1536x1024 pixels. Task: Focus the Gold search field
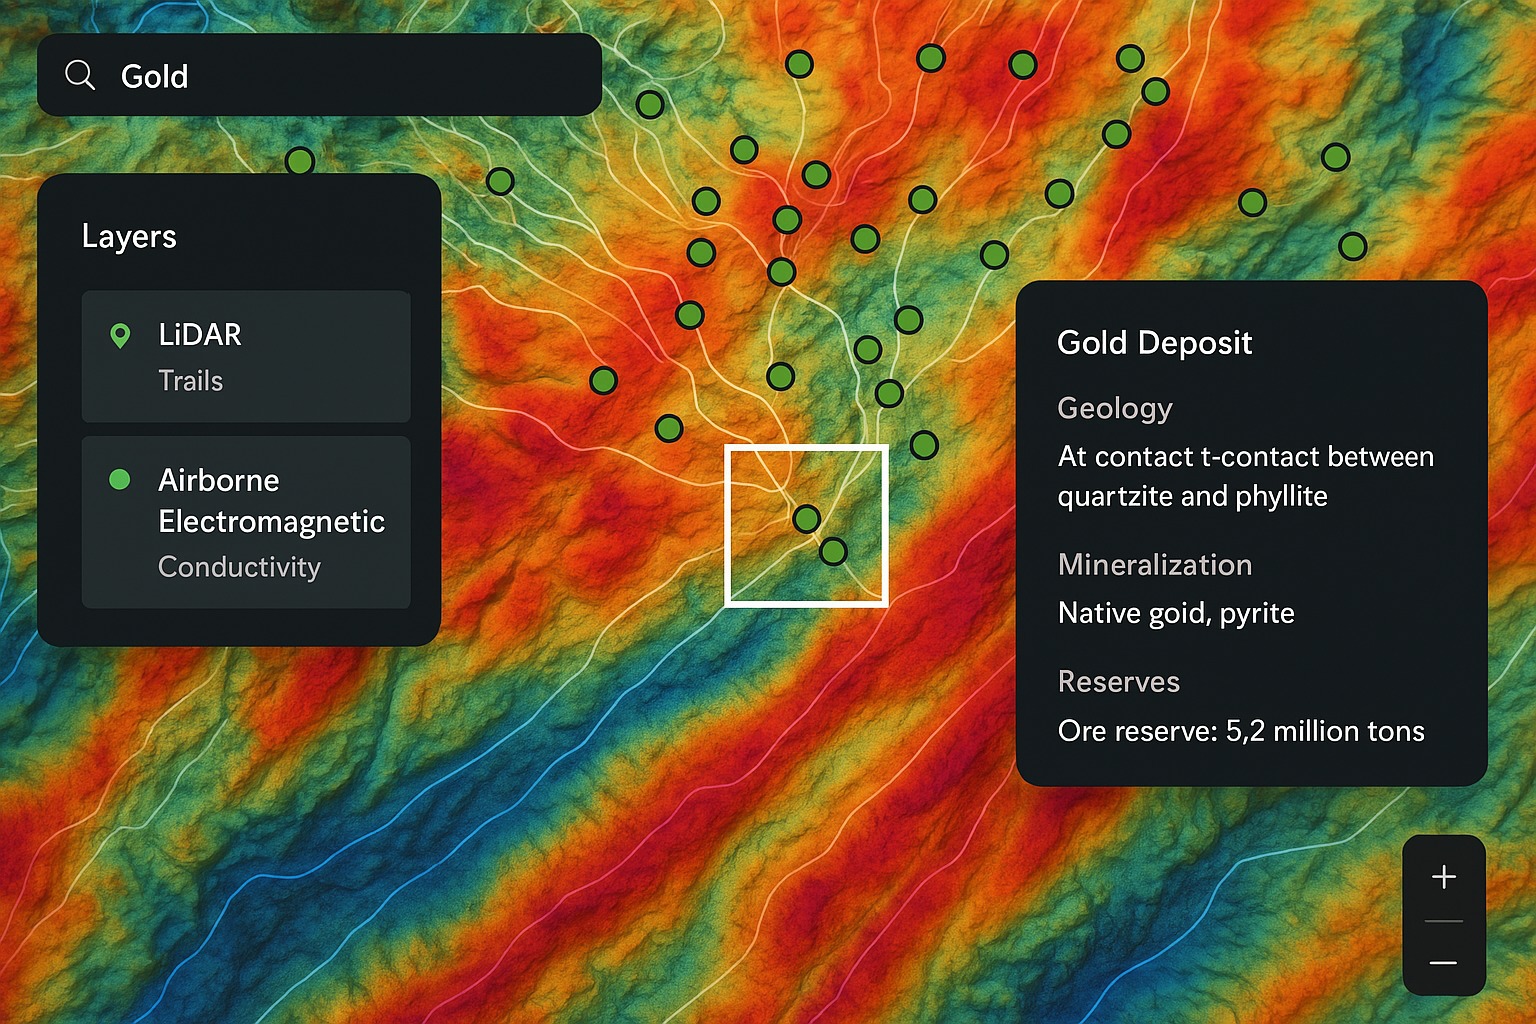coord(319,75)
